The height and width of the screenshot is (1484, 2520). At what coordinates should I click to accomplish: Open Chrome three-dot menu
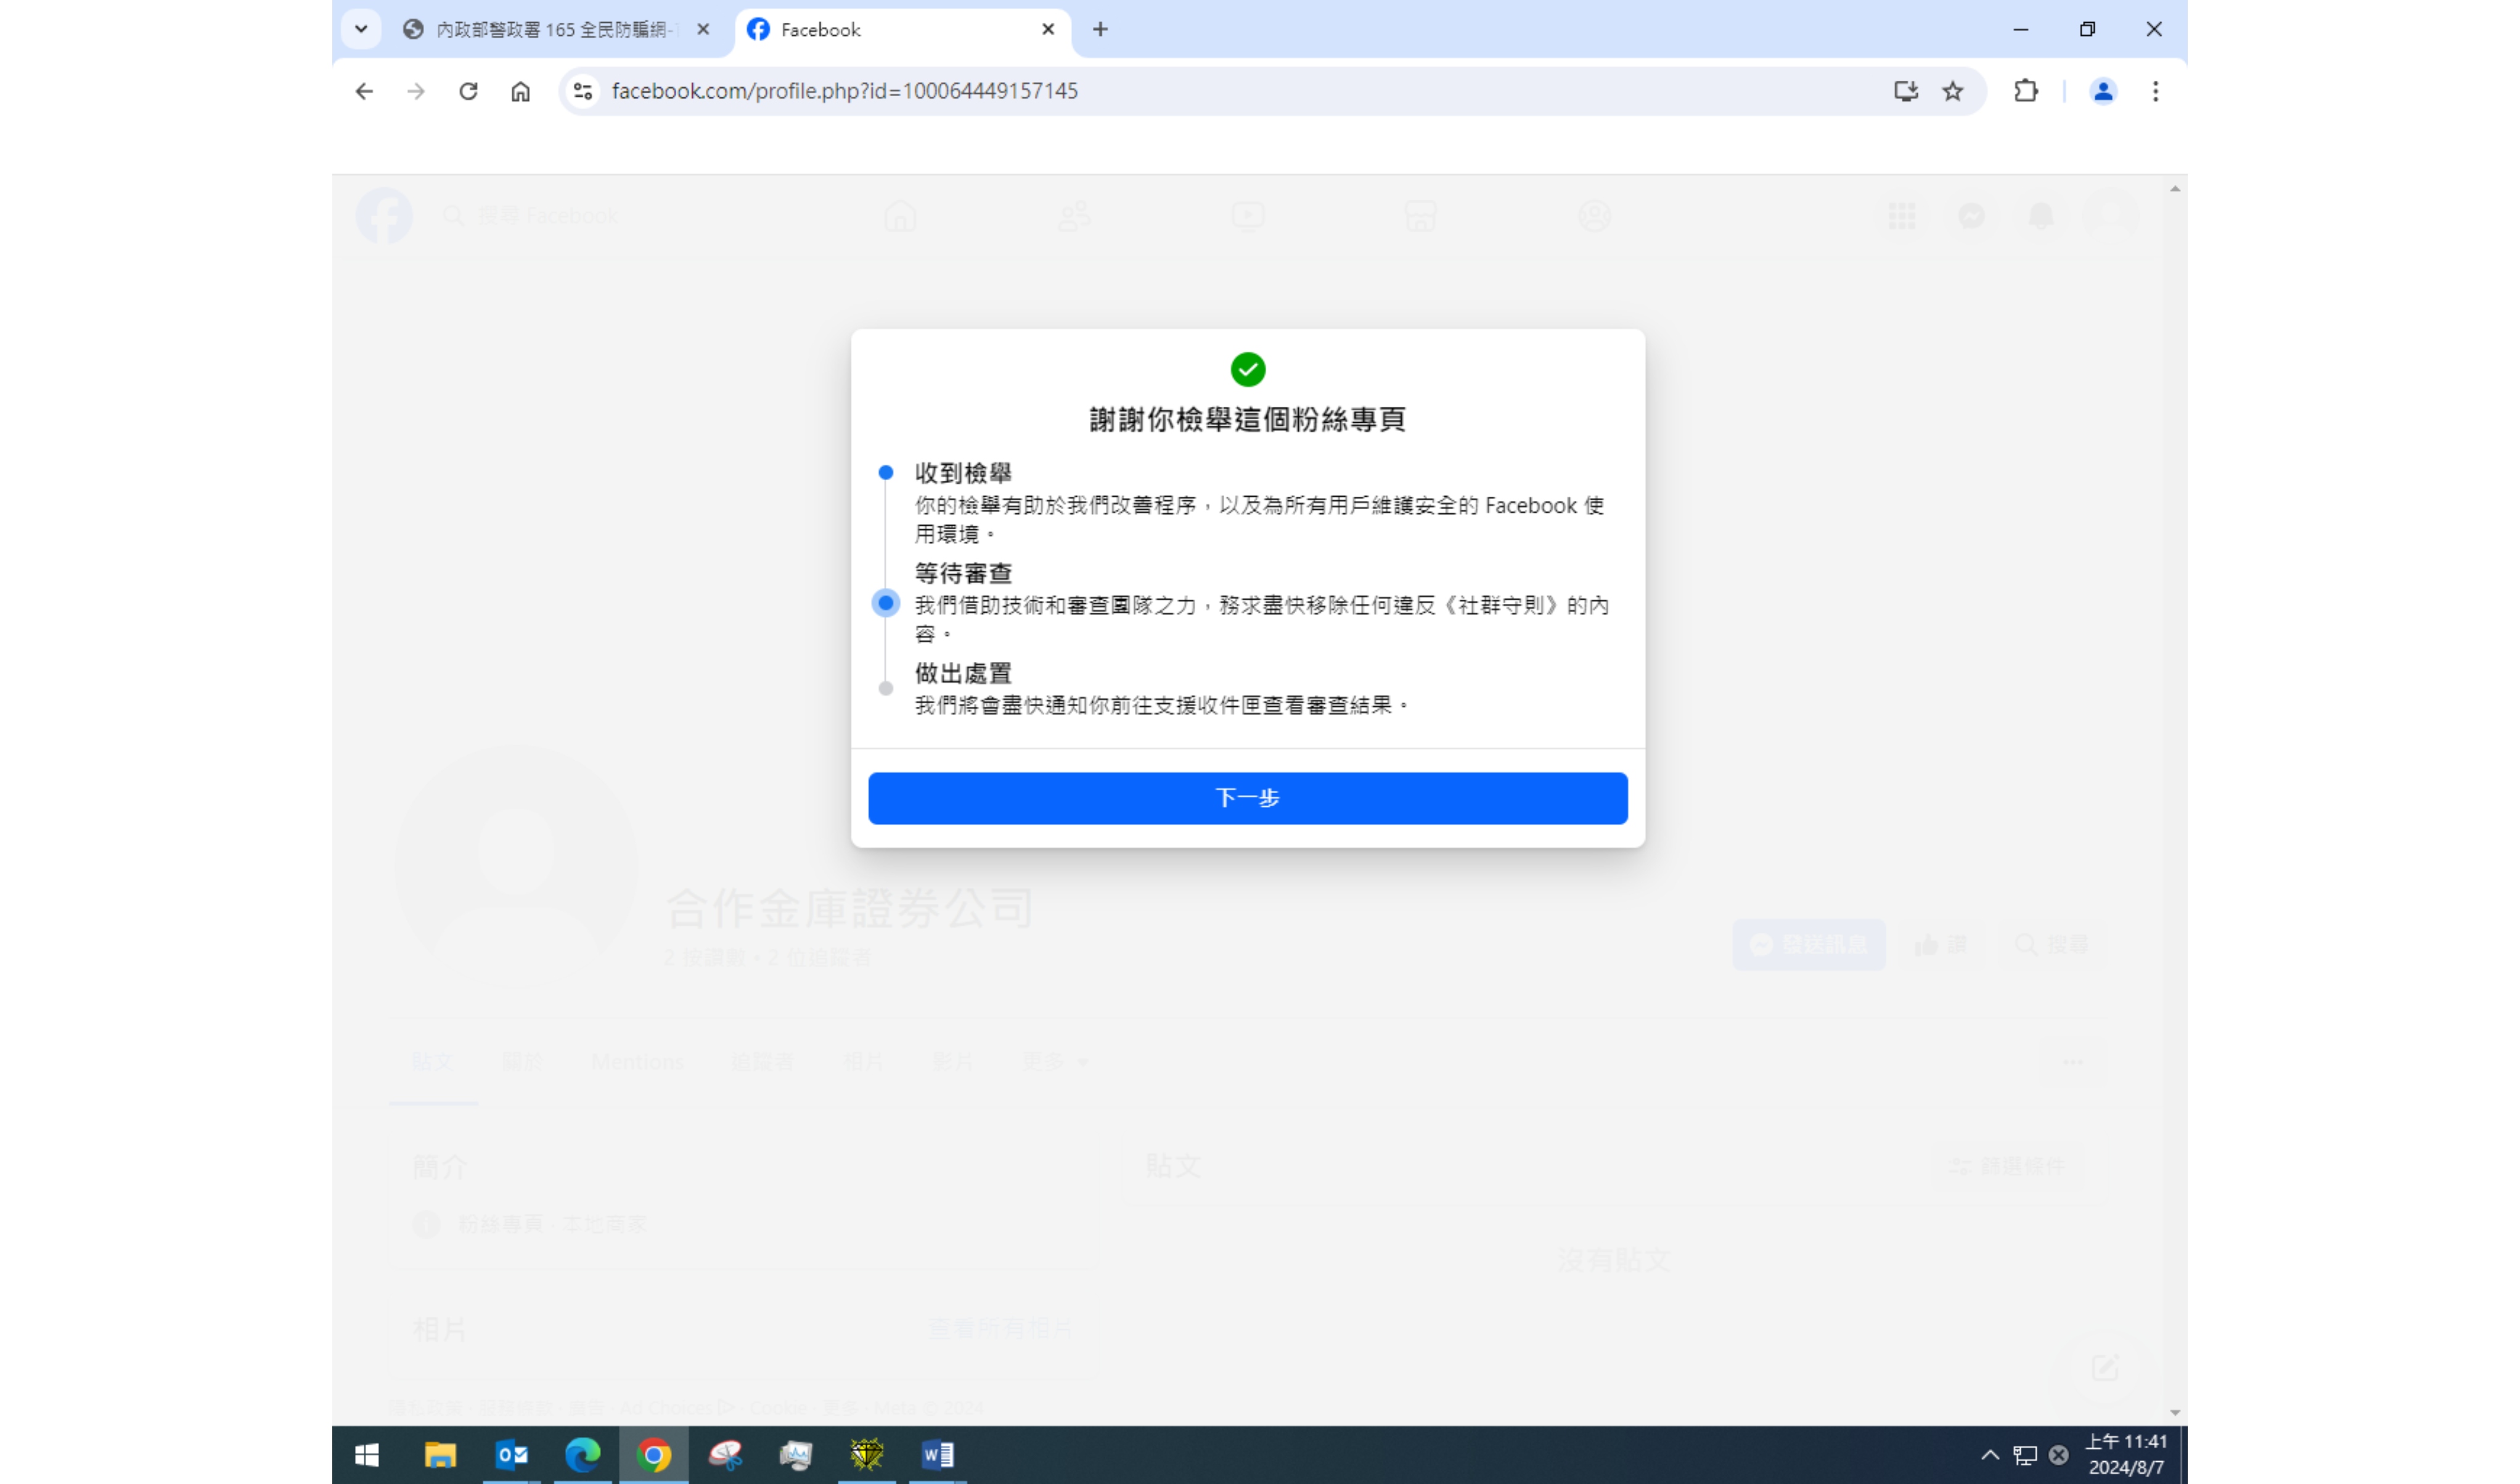click(x=2155, y=91)
